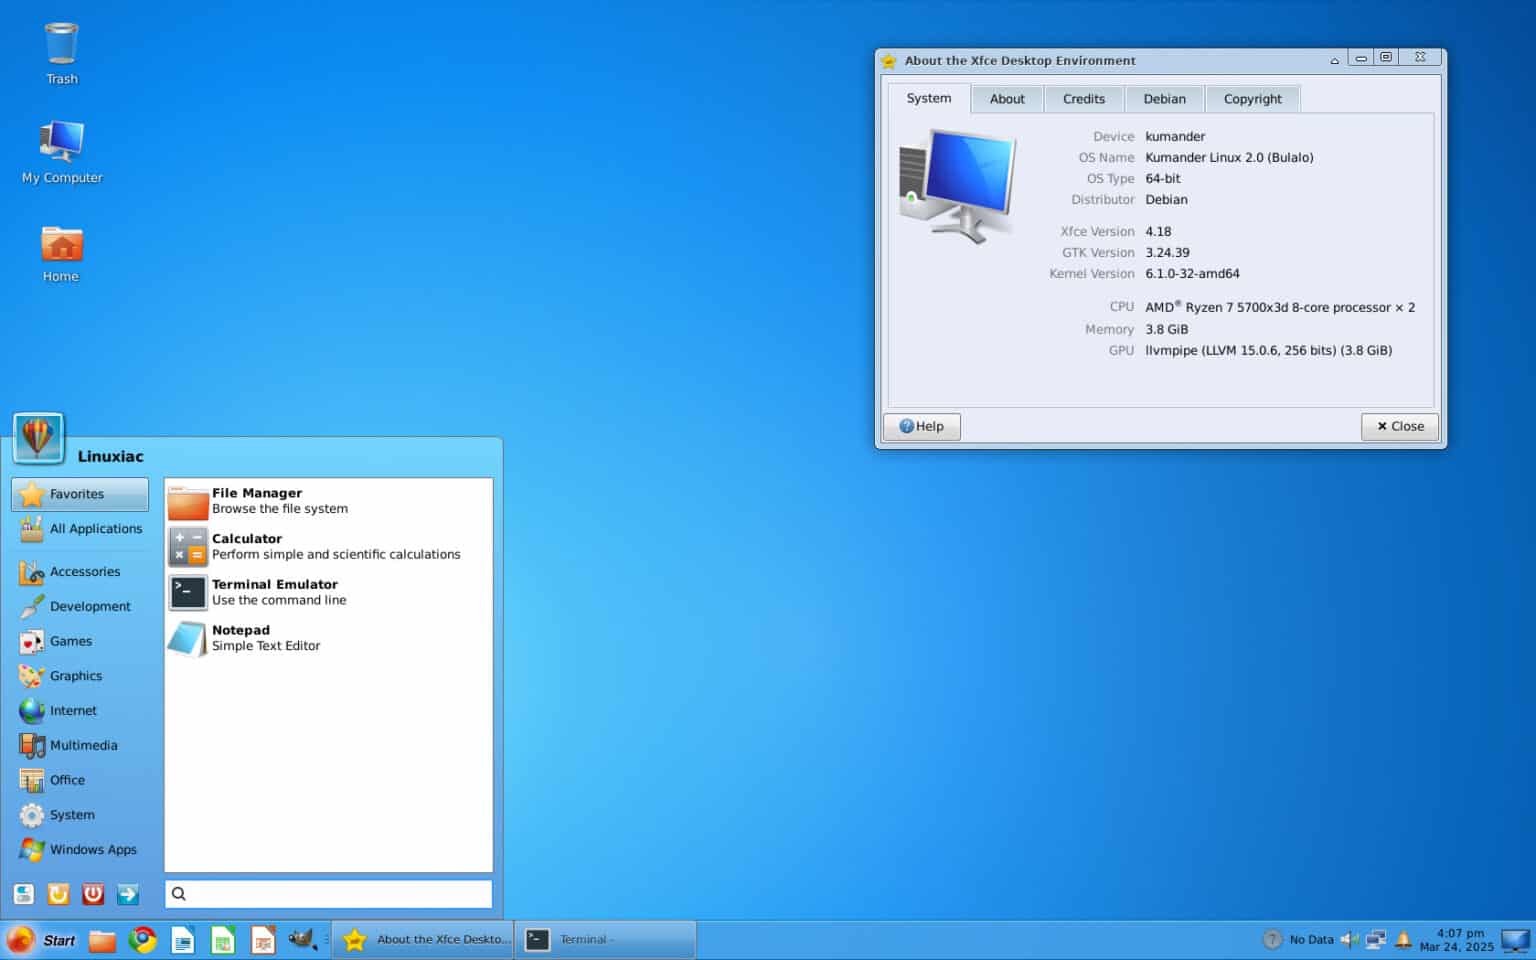The width and height of the screenshot is (1536, 960).
Task: Click the orange restart icon in the menu
Action: [57, 894]
